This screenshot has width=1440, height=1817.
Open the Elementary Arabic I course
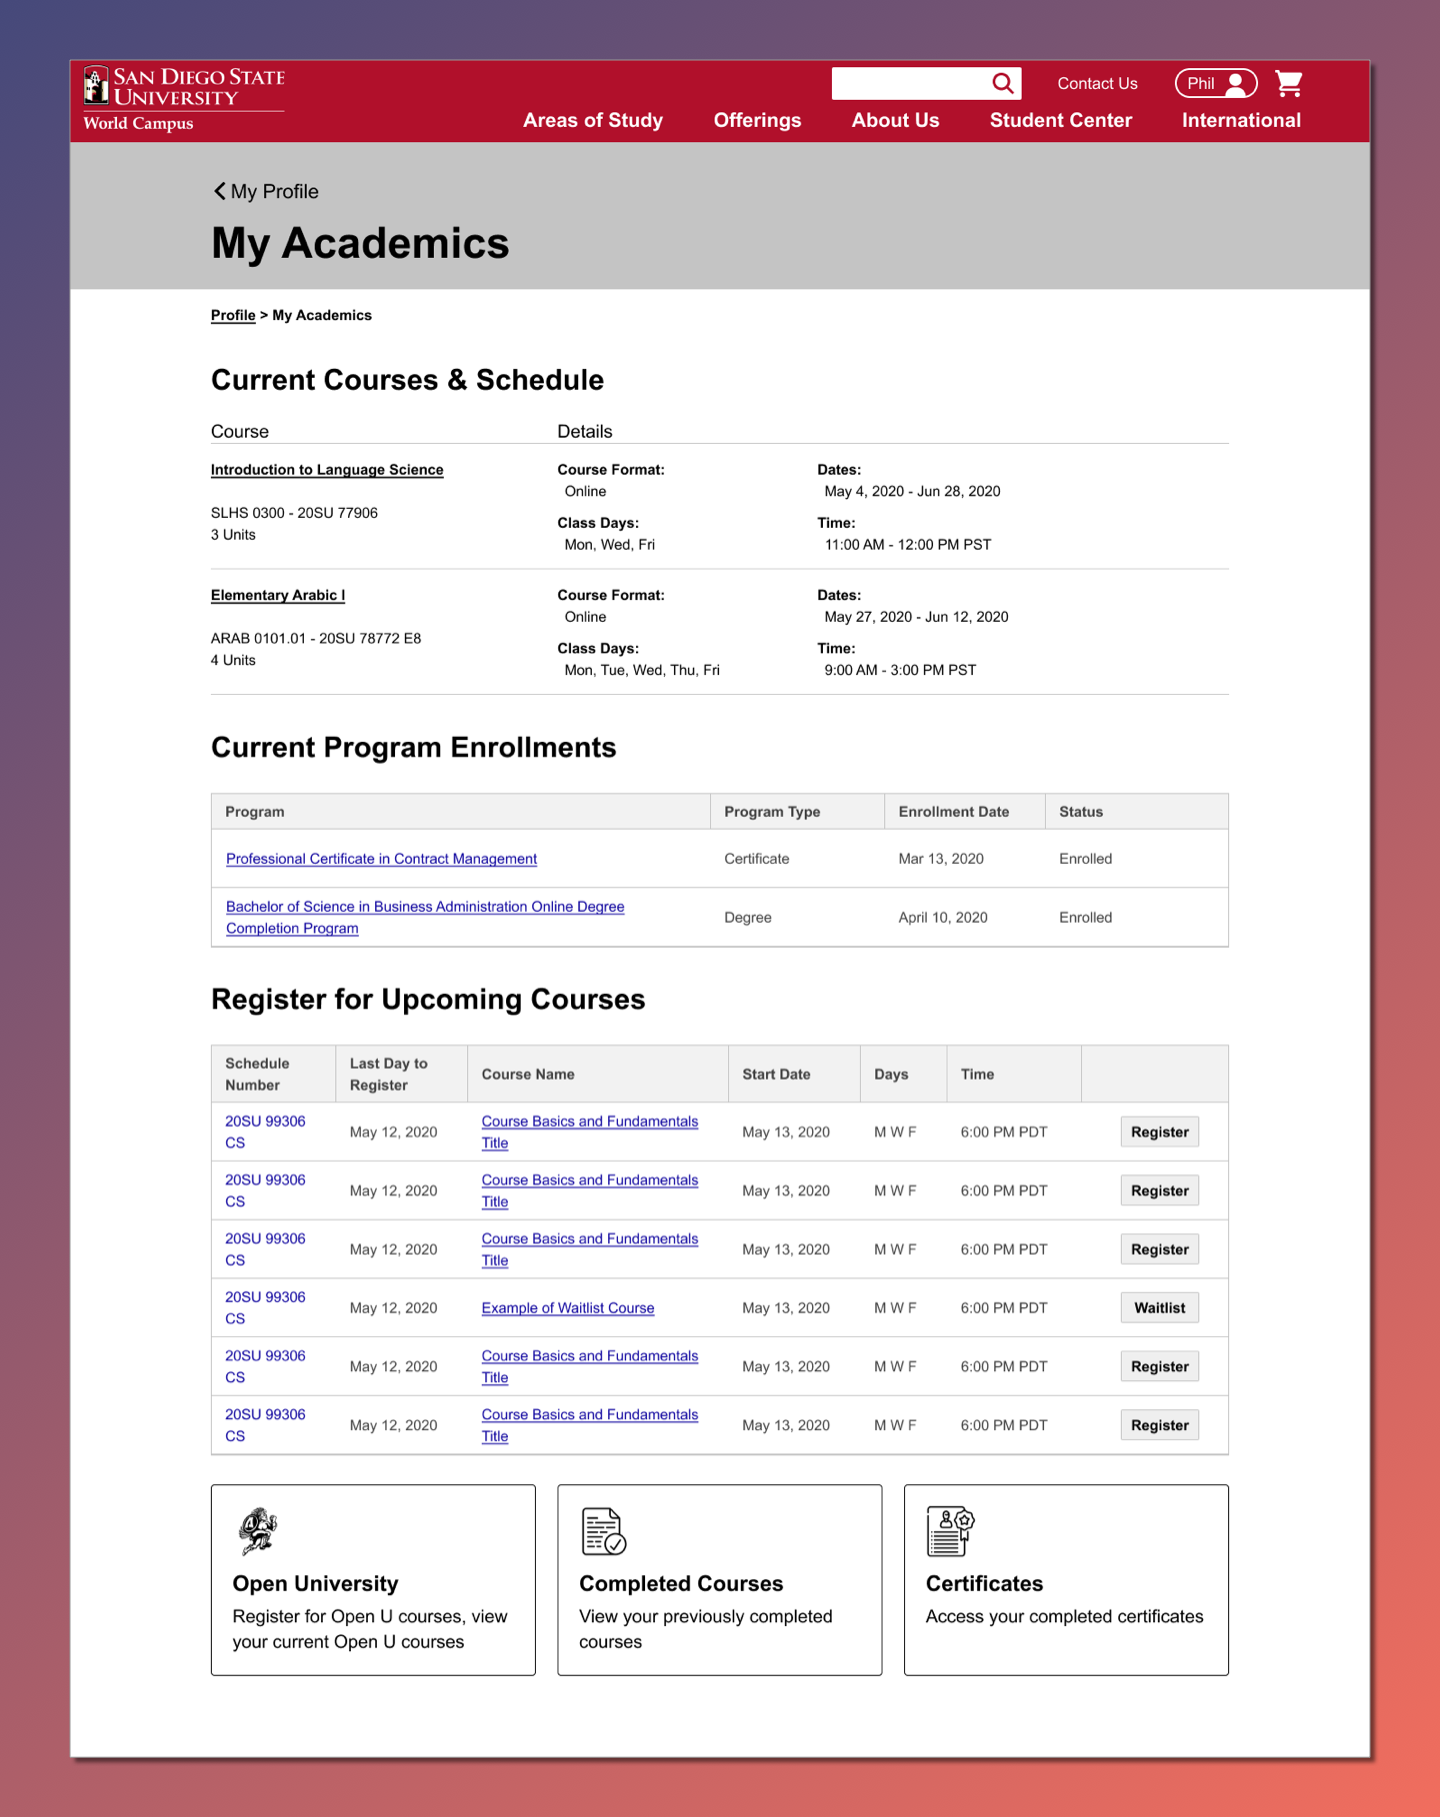click(278, 595)
